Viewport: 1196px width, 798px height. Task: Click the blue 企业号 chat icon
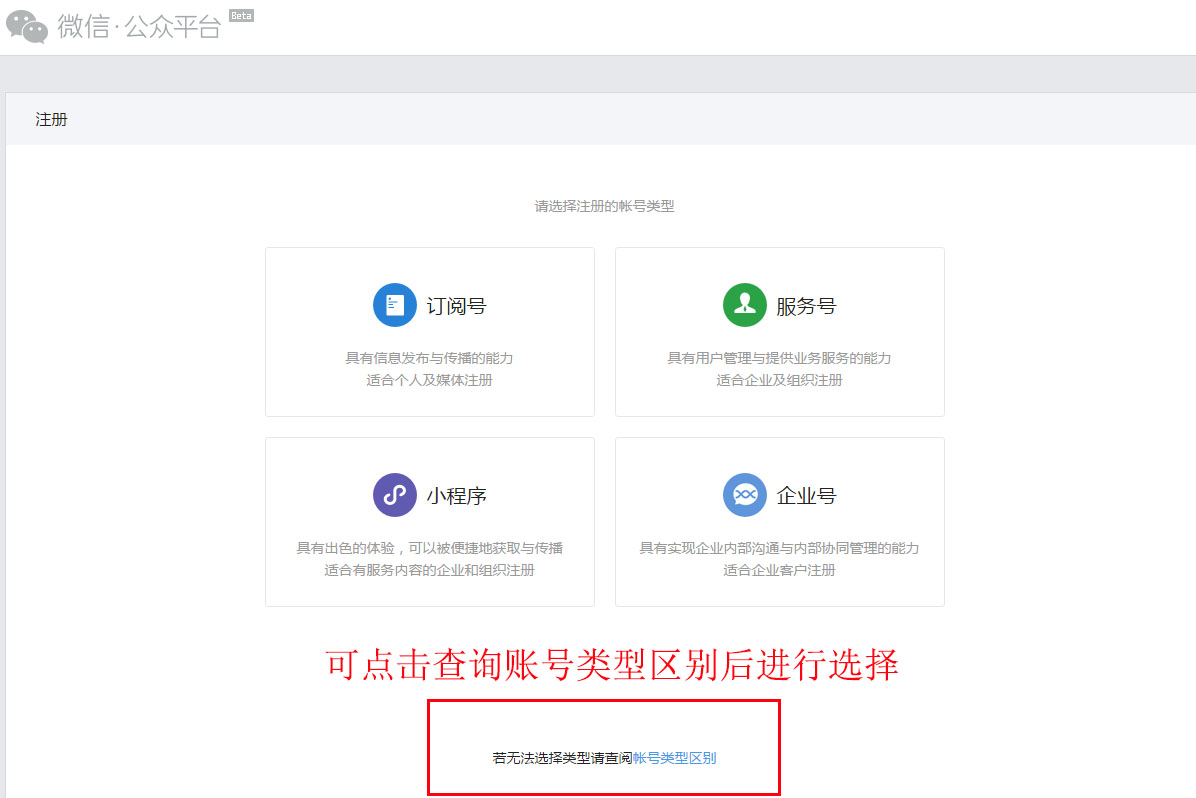click(744, 495)
